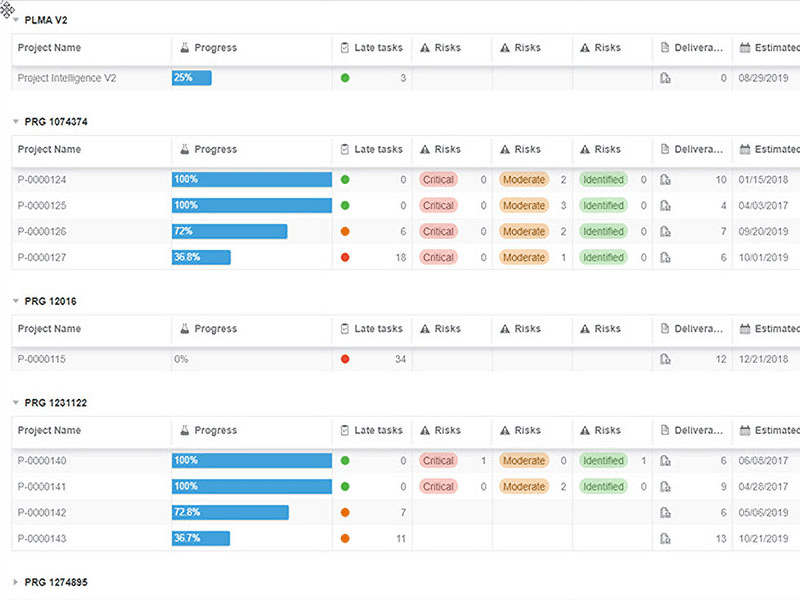This screenshot has height=600, width=800.
Task: Sort by Project Name in the PRG 12016 group
Action: pyautogui.click(x=49, y=329)
